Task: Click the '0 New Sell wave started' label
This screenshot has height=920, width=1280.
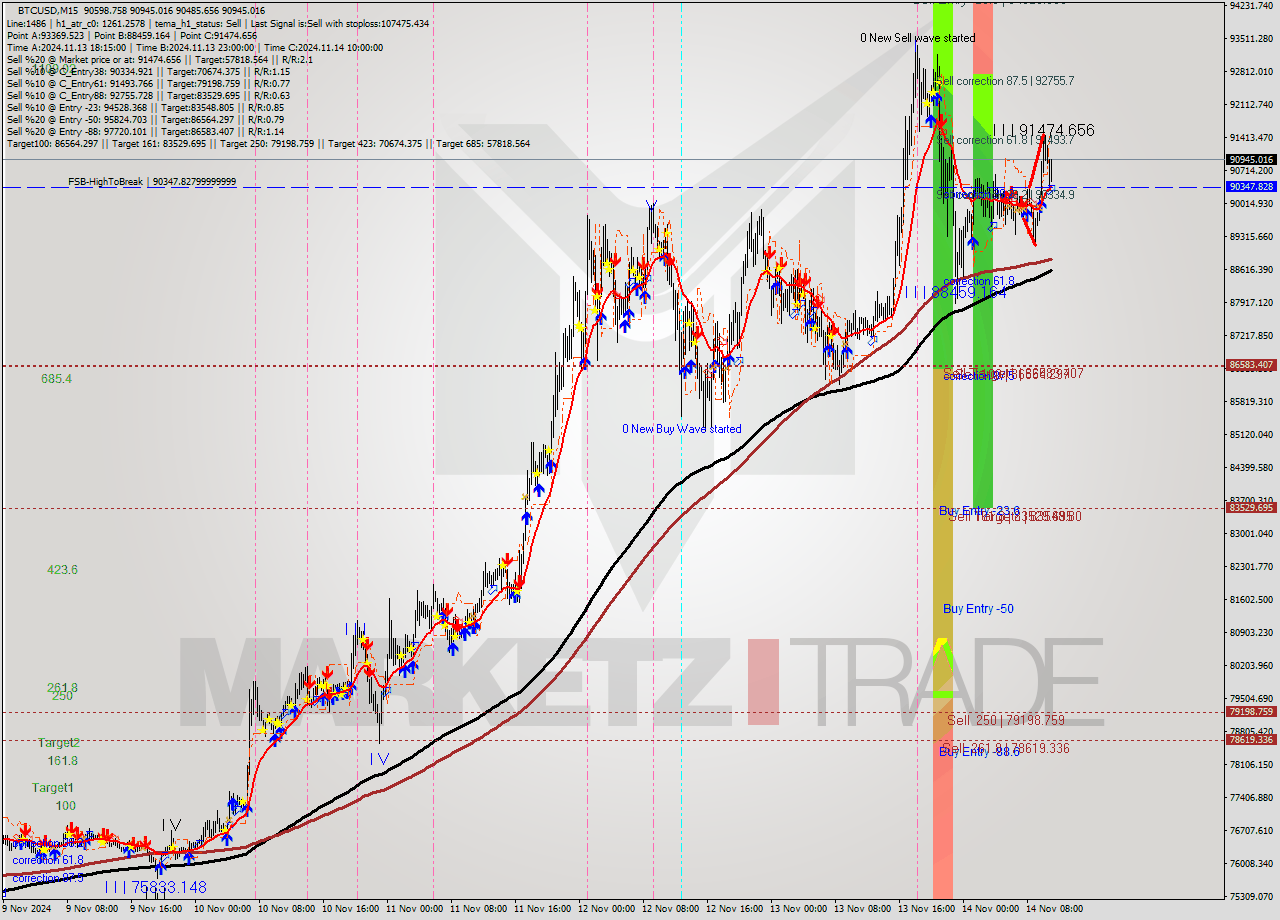Action: 917,38
